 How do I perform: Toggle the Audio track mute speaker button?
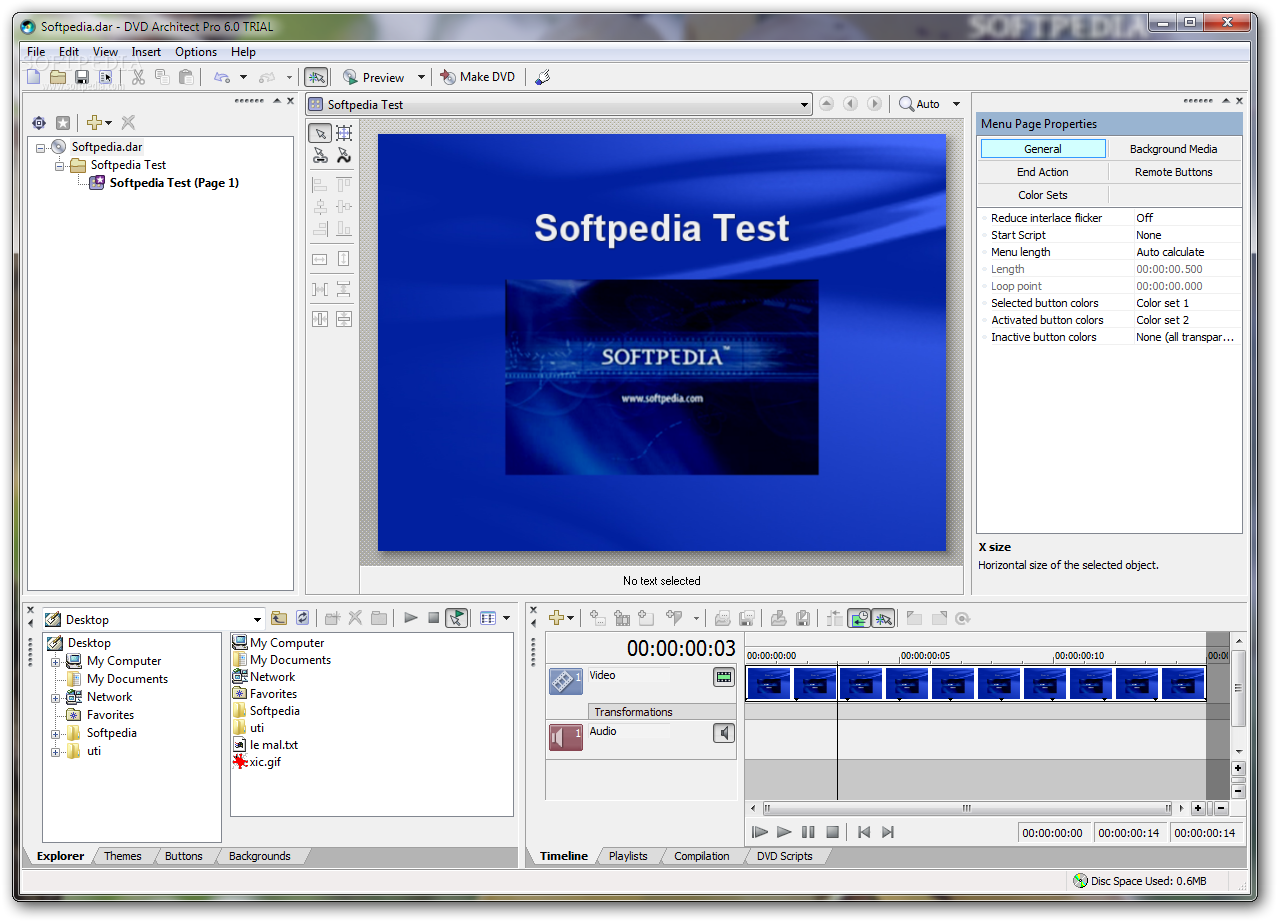[x=723, y=733]
